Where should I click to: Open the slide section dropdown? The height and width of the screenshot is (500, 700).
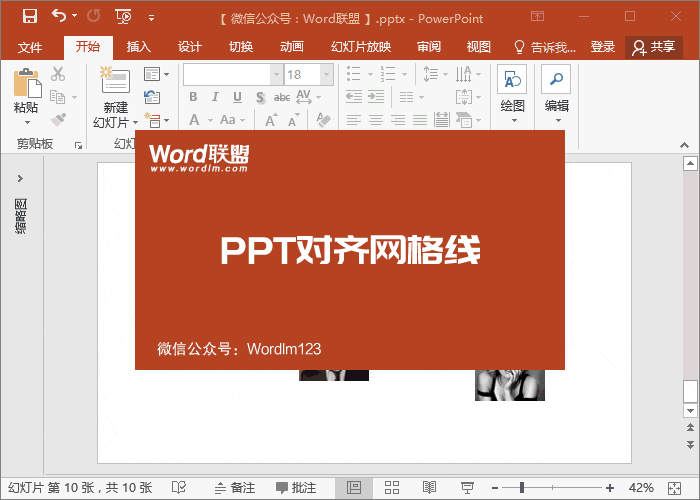coord(156,120)
